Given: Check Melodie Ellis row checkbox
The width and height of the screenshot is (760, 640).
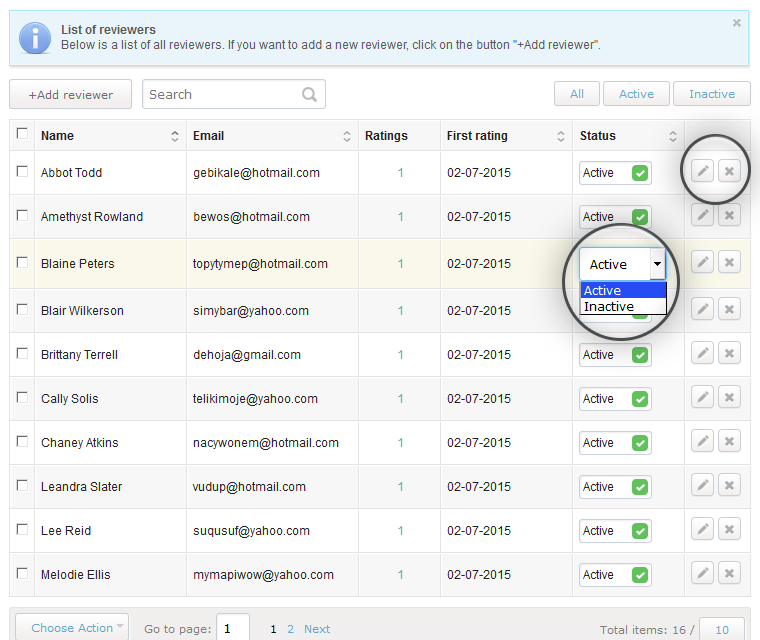Looking at the screenshot, I should point(22,573).
